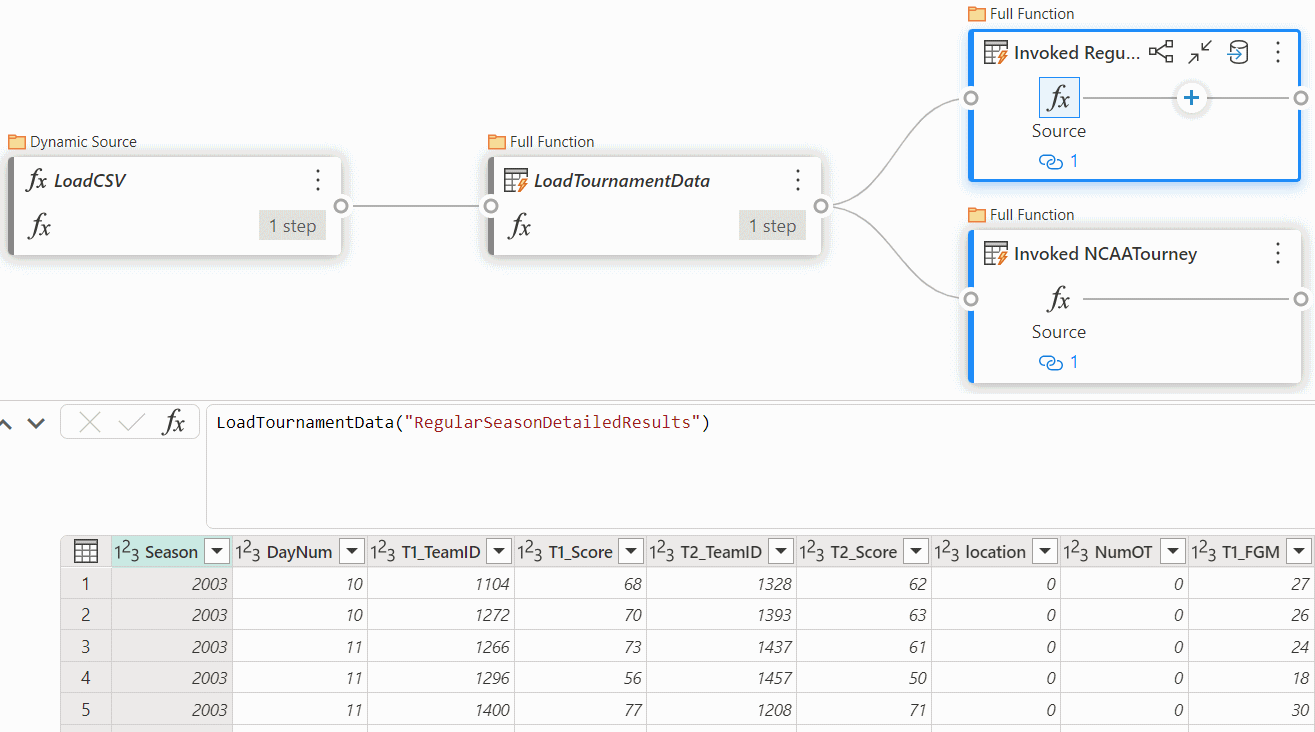Viewport: 1315px width, 732px height.
Task: Open the location column filter dropdown
Action: (1044, 551)
